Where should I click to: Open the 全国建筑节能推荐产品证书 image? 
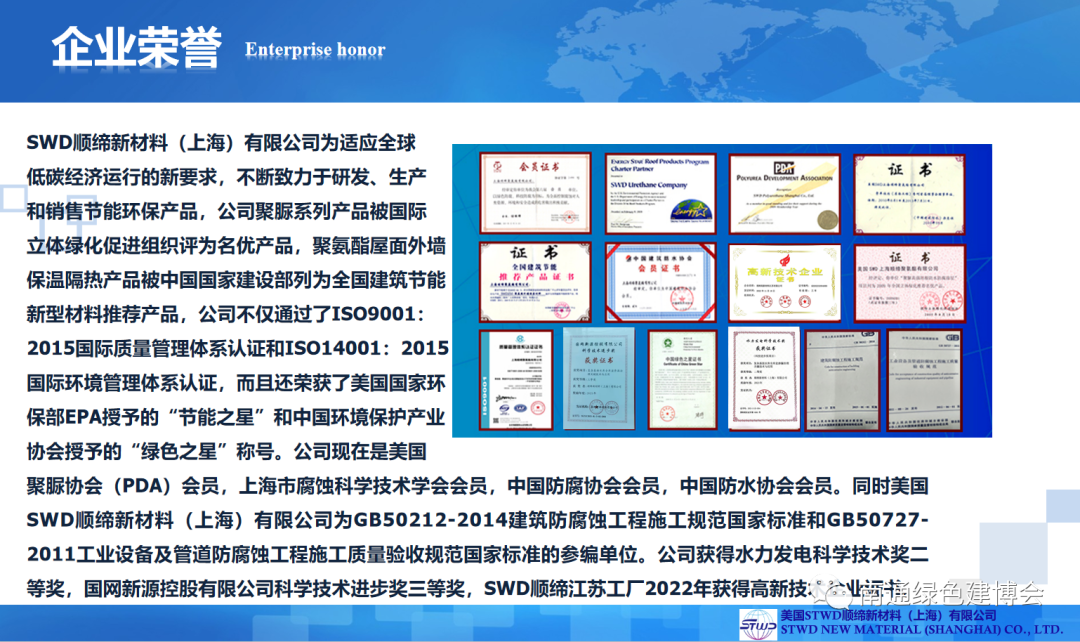coord(535,282)
